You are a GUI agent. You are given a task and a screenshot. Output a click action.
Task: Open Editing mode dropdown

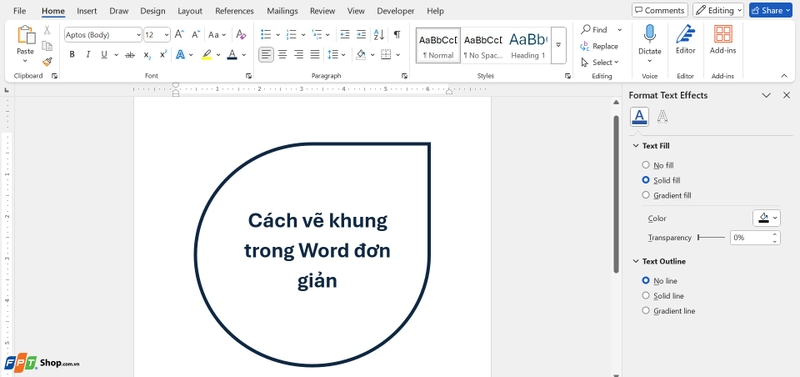718,10
